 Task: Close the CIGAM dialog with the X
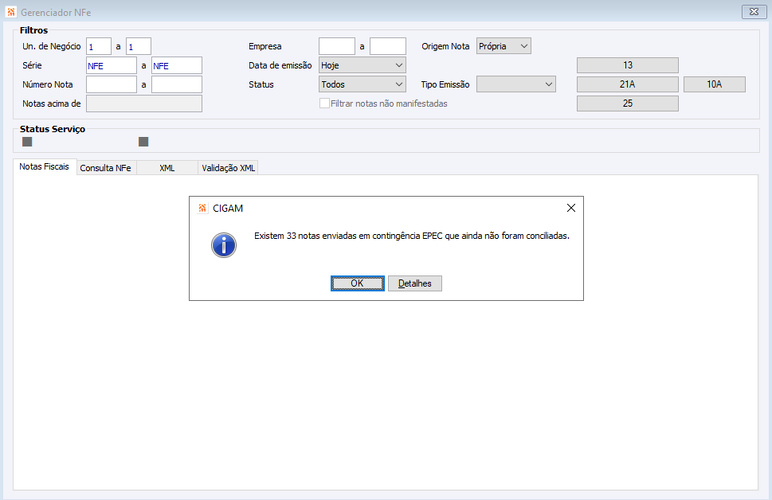(x=571, y=208)
